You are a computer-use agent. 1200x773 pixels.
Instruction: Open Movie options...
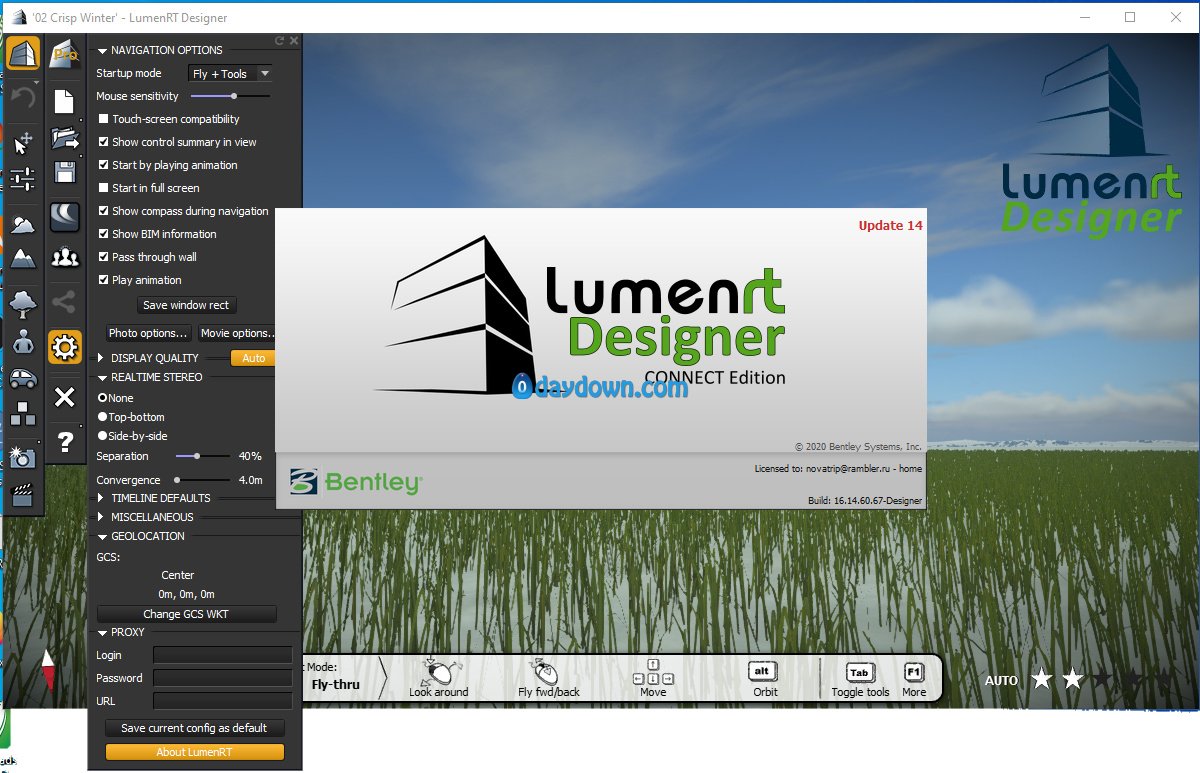coord(235,333)
